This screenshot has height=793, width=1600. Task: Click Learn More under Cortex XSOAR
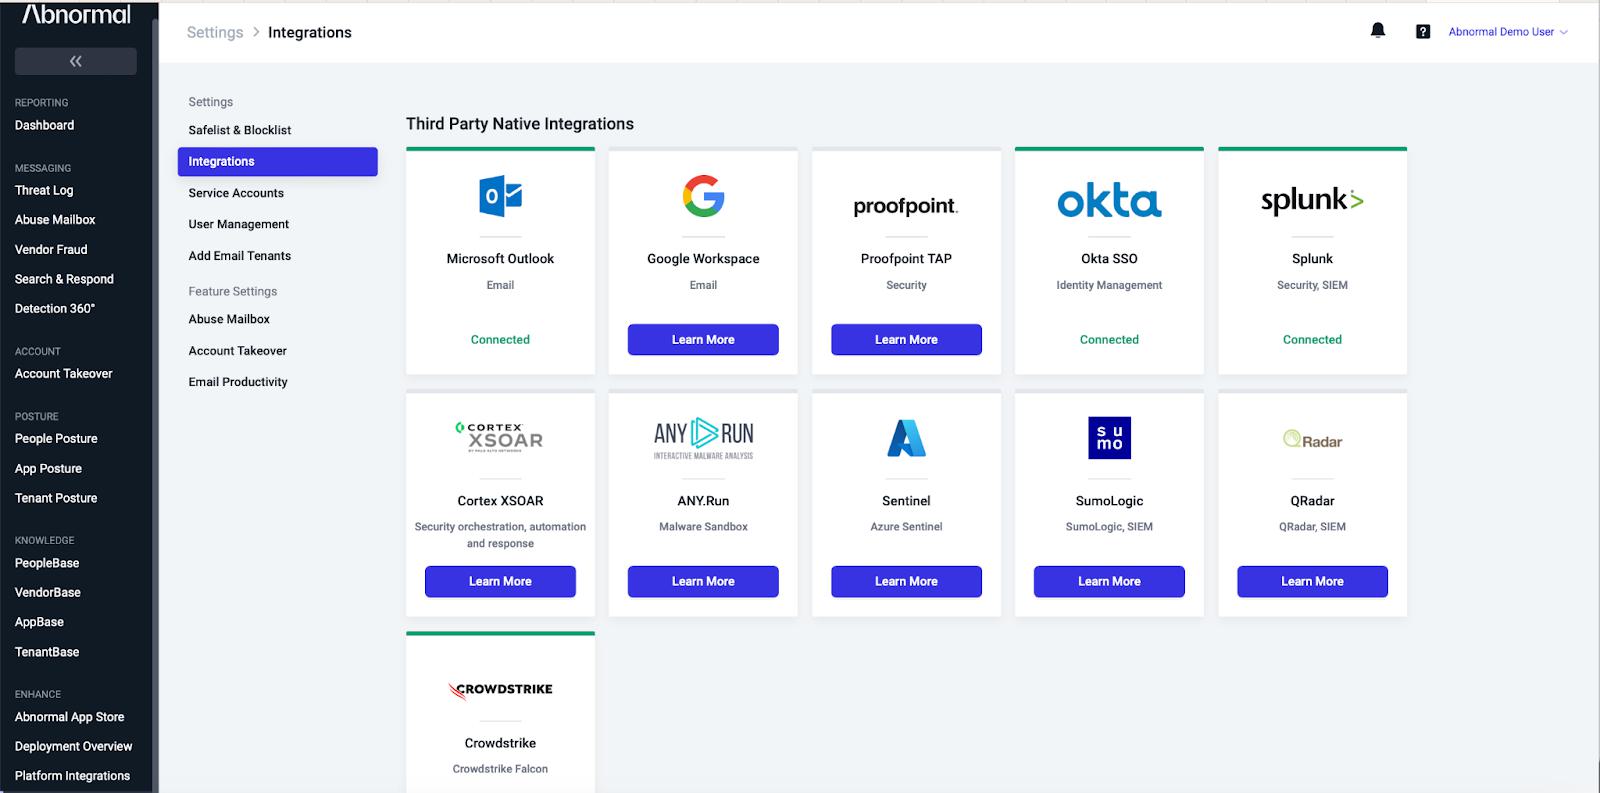click(x=500, y=582)
